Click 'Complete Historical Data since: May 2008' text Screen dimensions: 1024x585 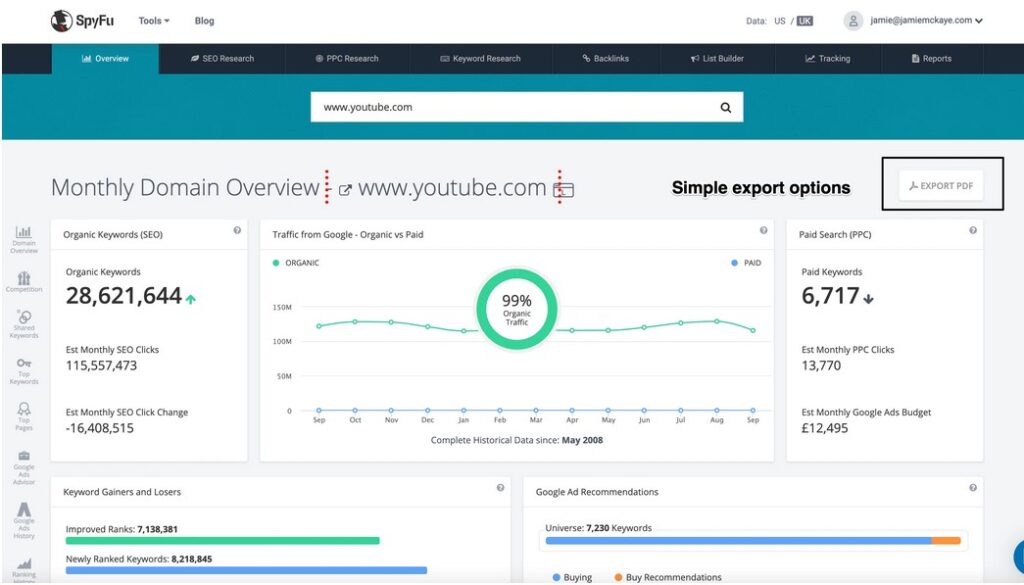517,440
